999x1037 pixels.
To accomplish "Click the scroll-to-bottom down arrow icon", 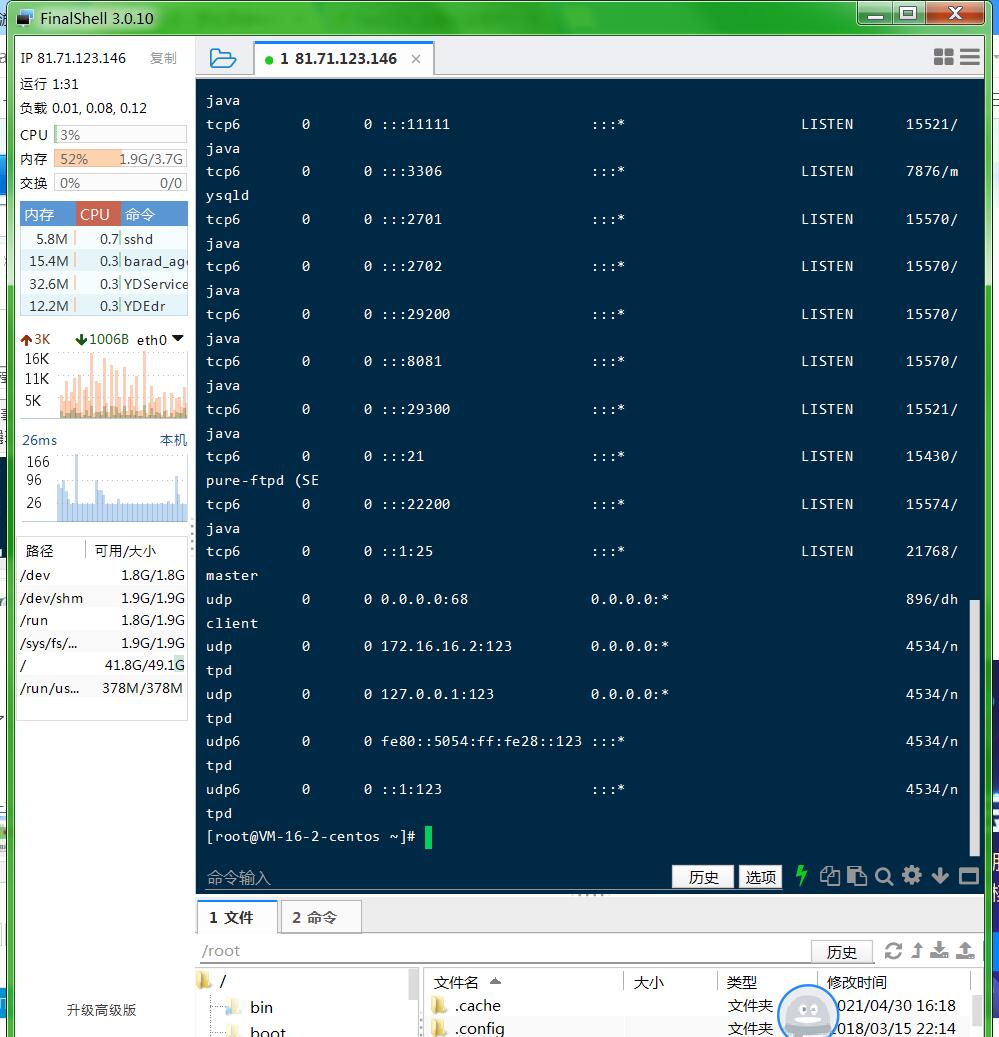I will tap(939, 876).
